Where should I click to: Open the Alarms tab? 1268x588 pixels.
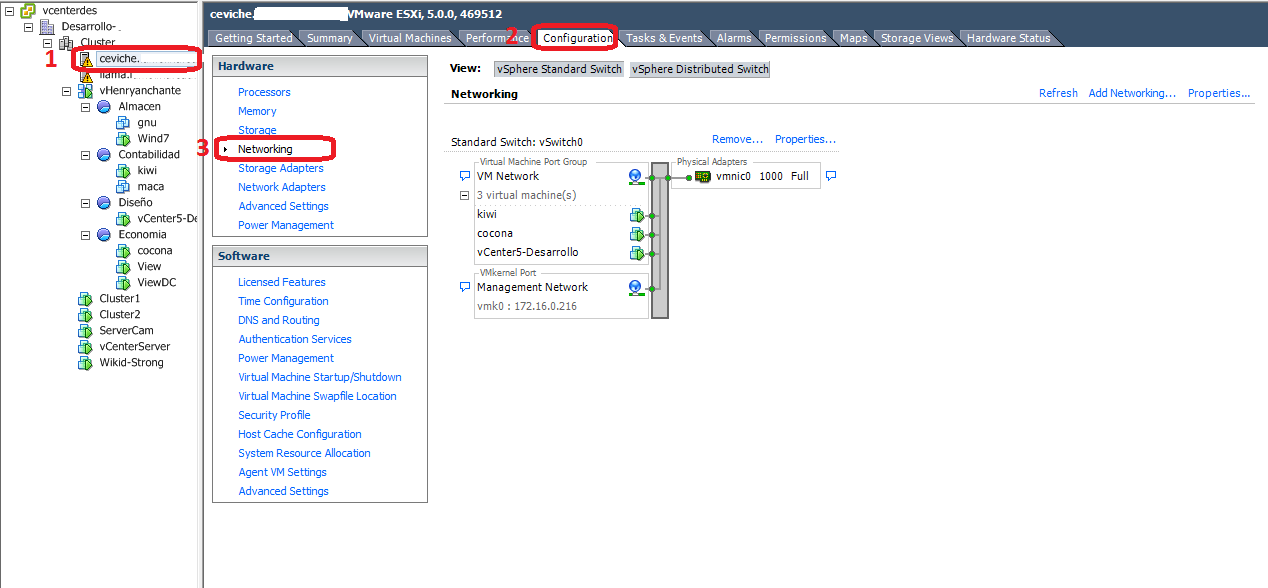pyautogui.click(x=734, y=38)
